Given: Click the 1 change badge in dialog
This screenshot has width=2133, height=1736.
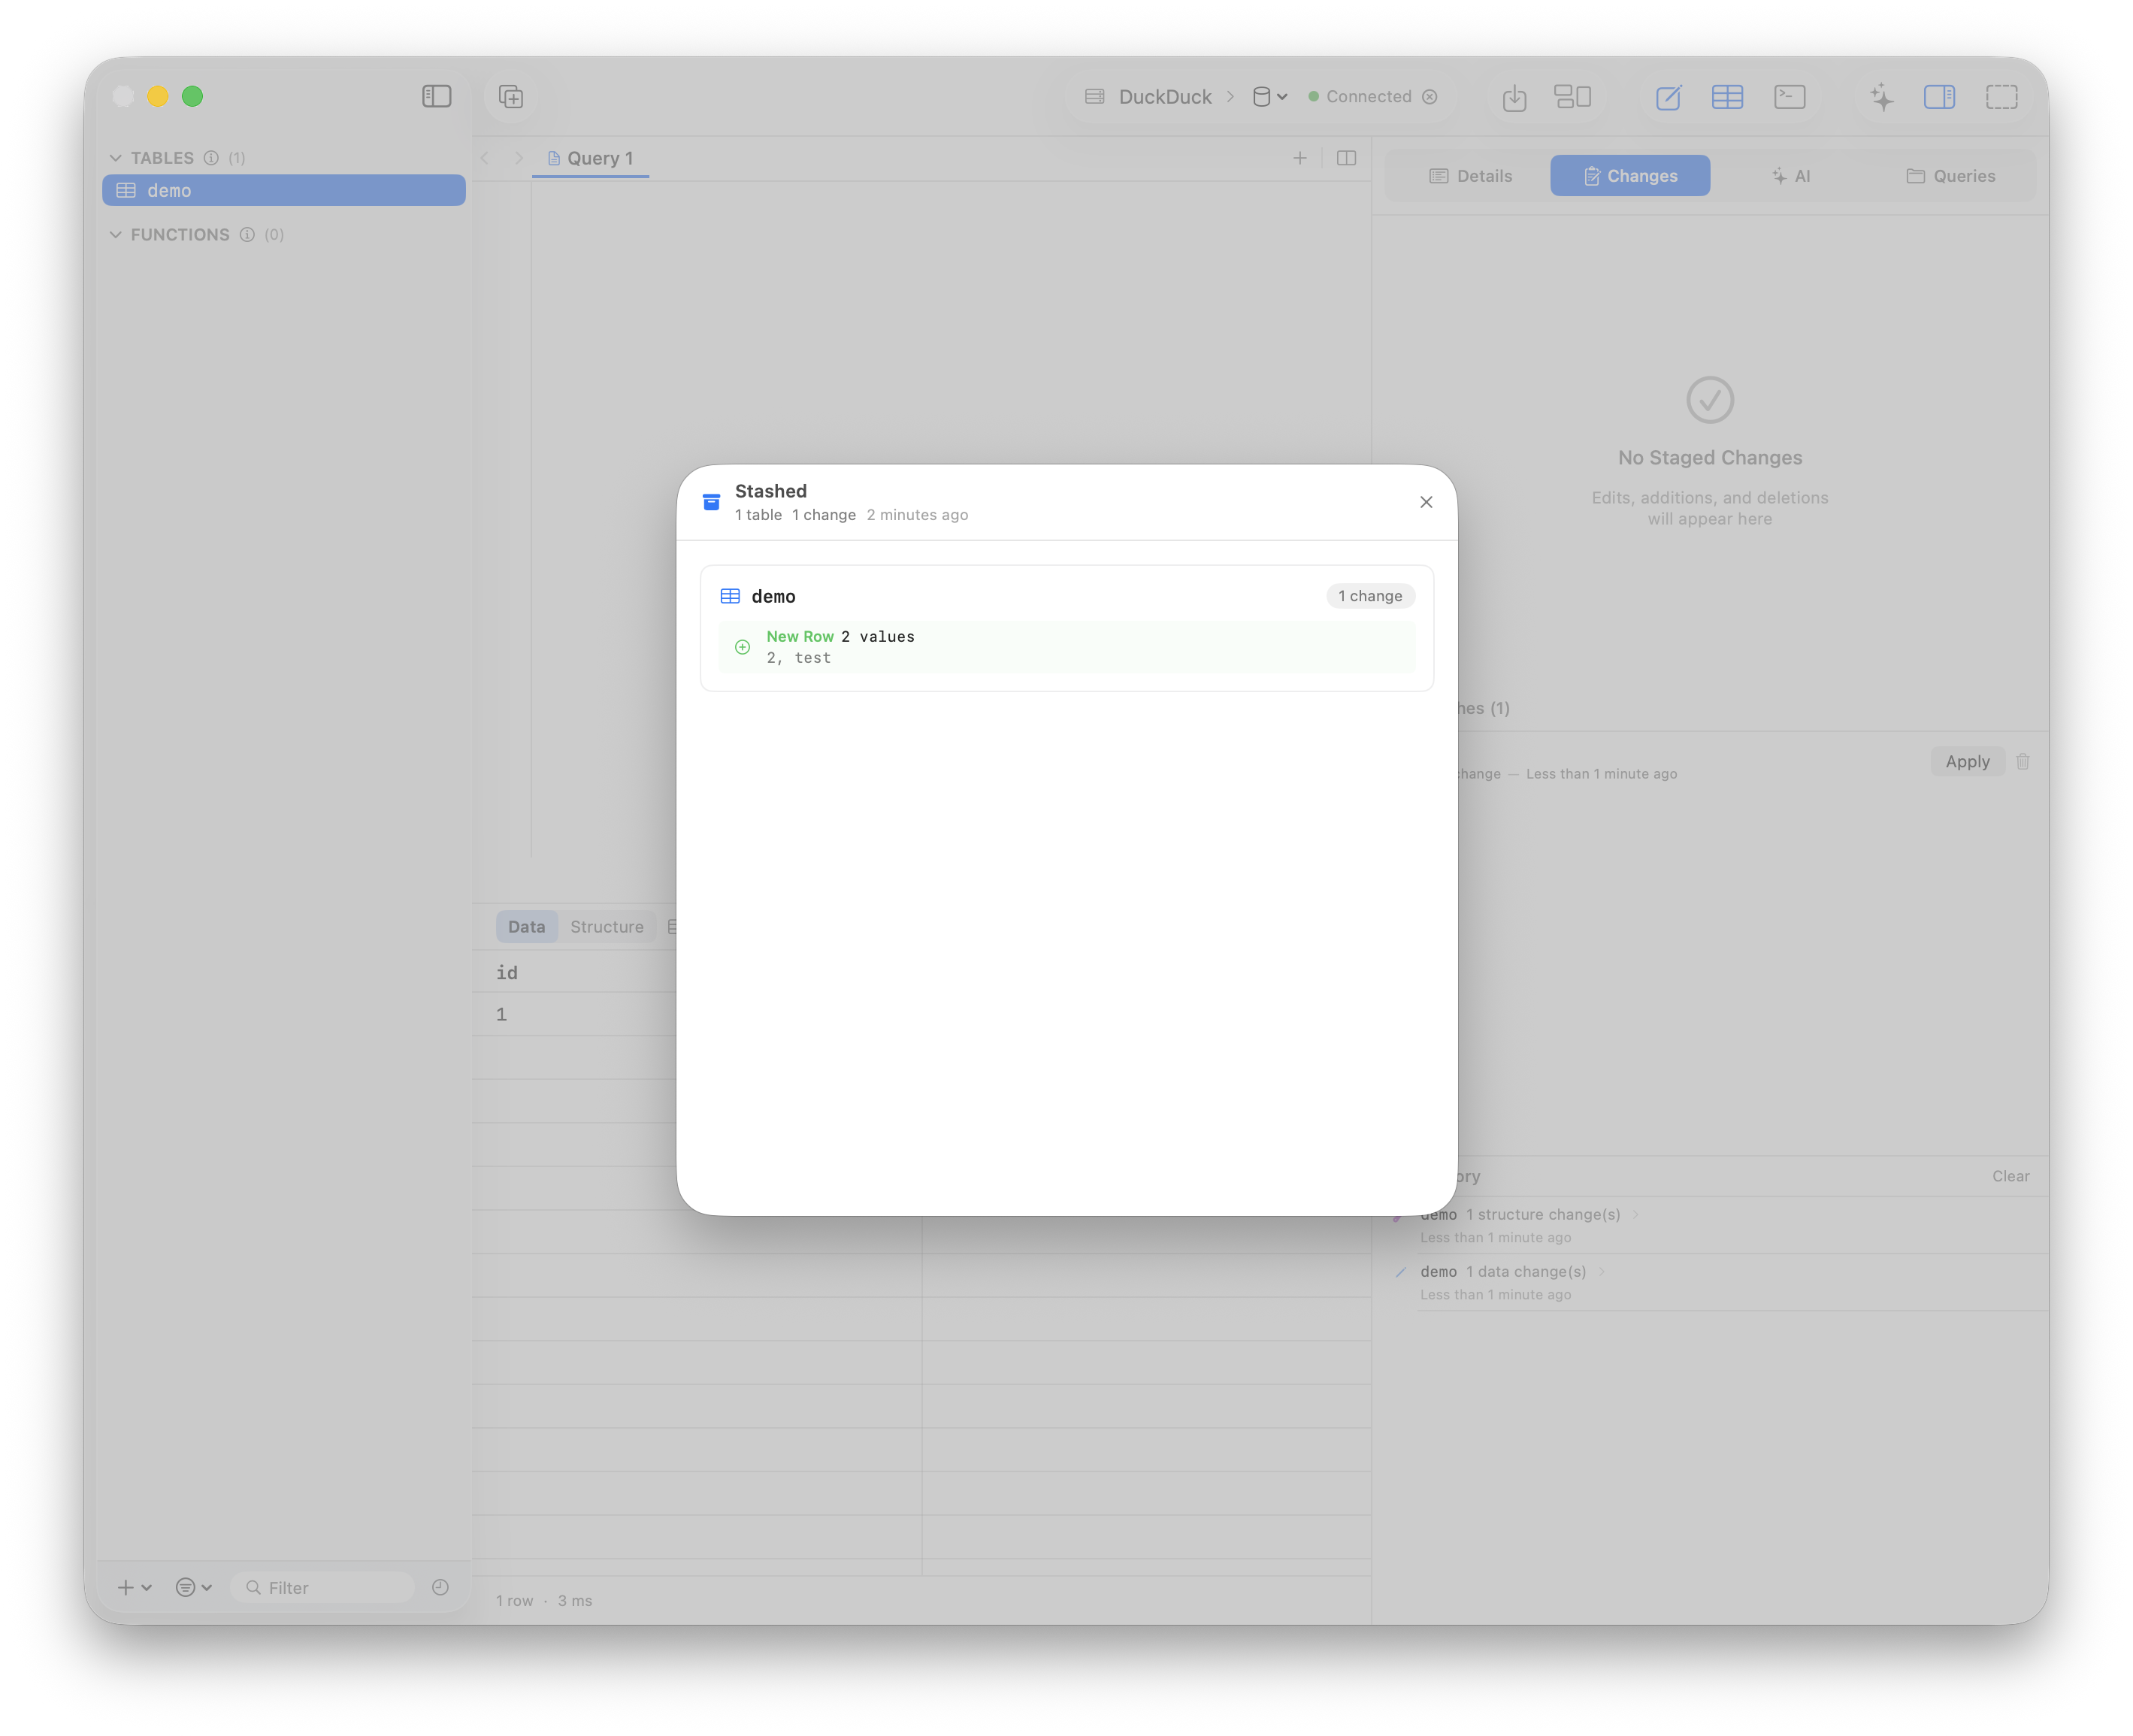Looking at the screenshot, I should click(x=1370, y=596).
